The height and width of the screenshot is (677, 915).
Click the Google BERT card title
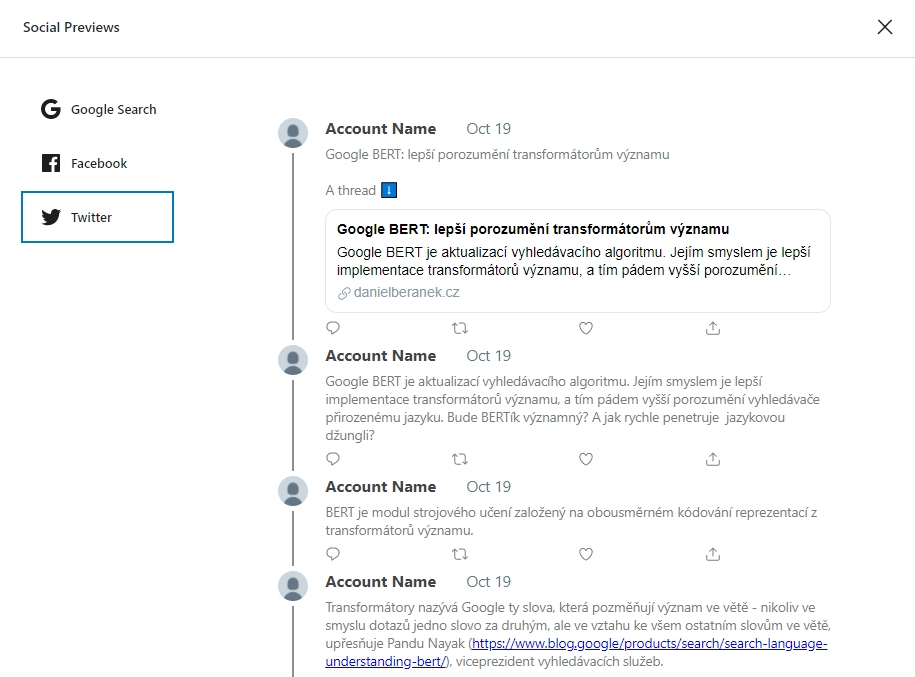click(532, 229)
